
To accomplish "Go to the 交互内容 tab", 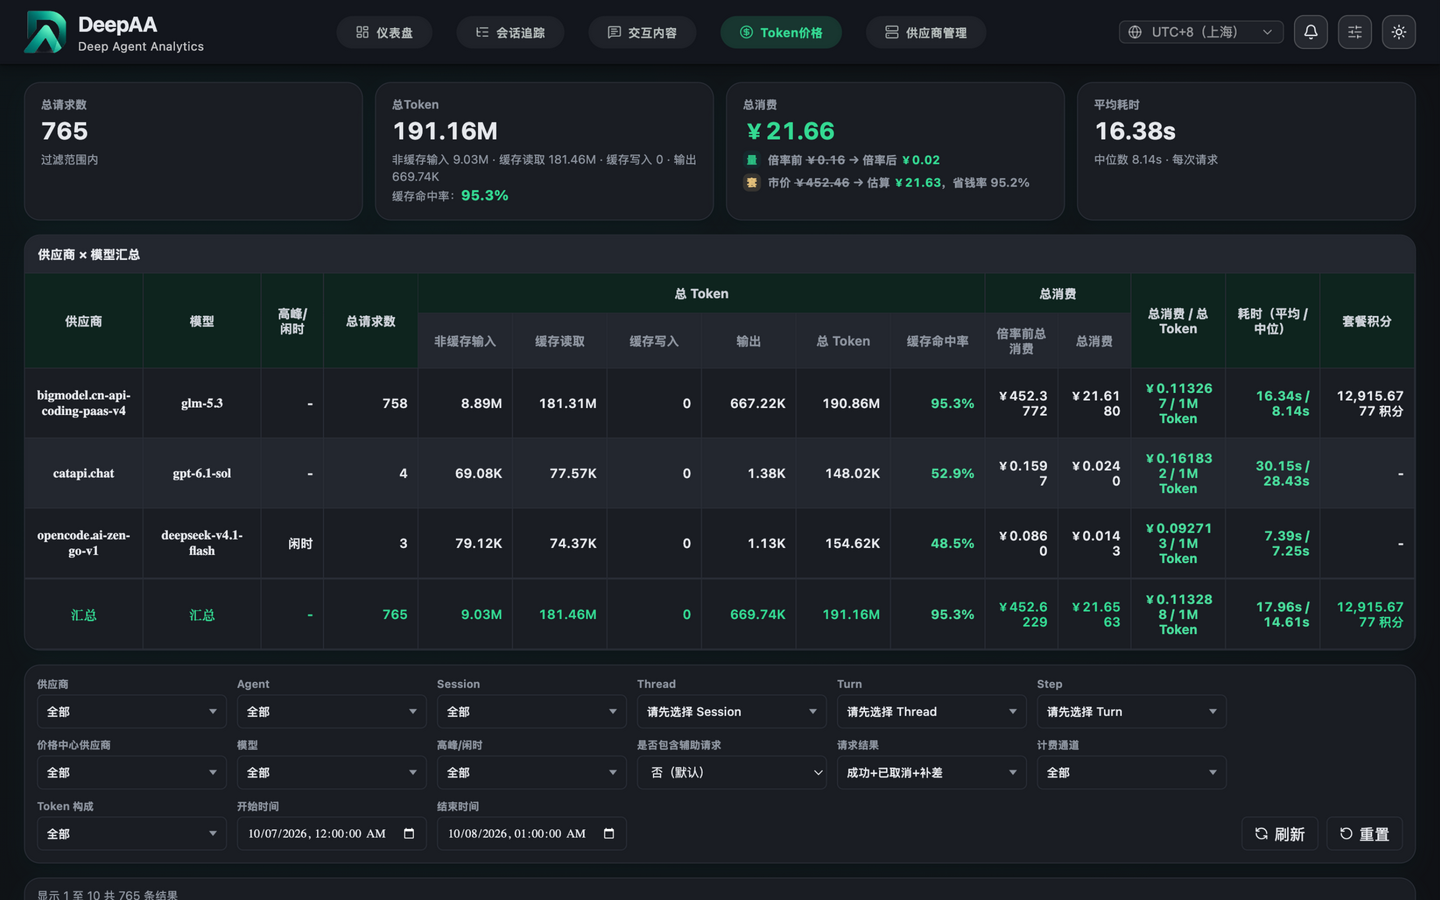I will (642, 33).
